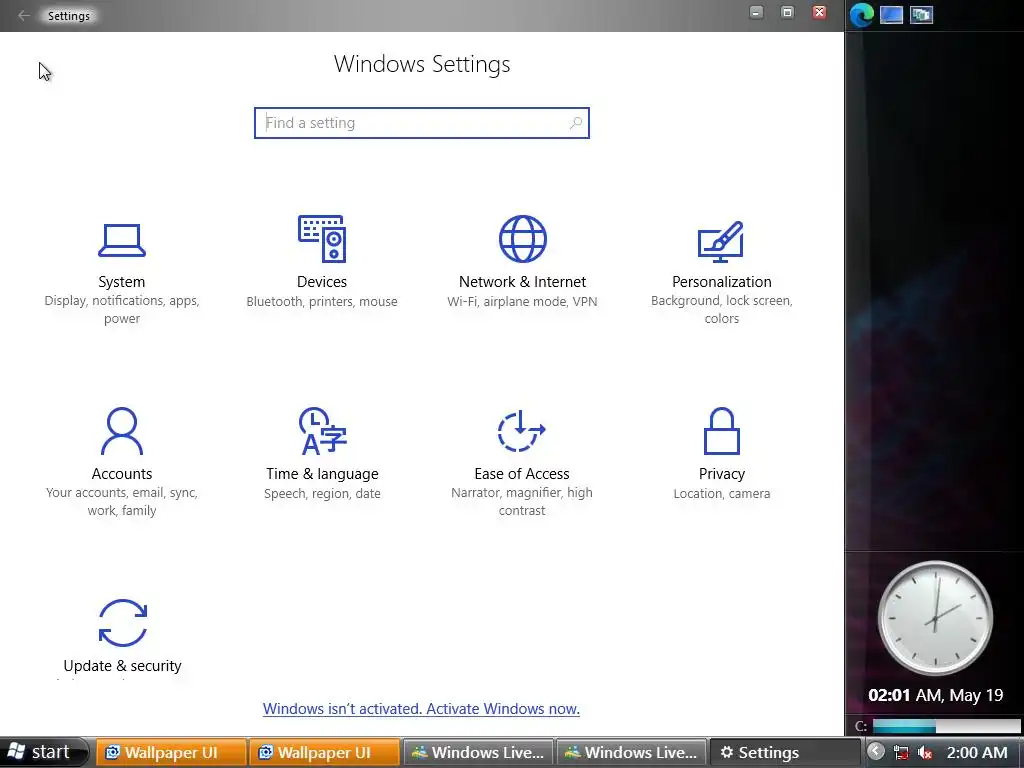Click the System label text
Viewport: 1024px width, 768px height.
coord(121,281)
